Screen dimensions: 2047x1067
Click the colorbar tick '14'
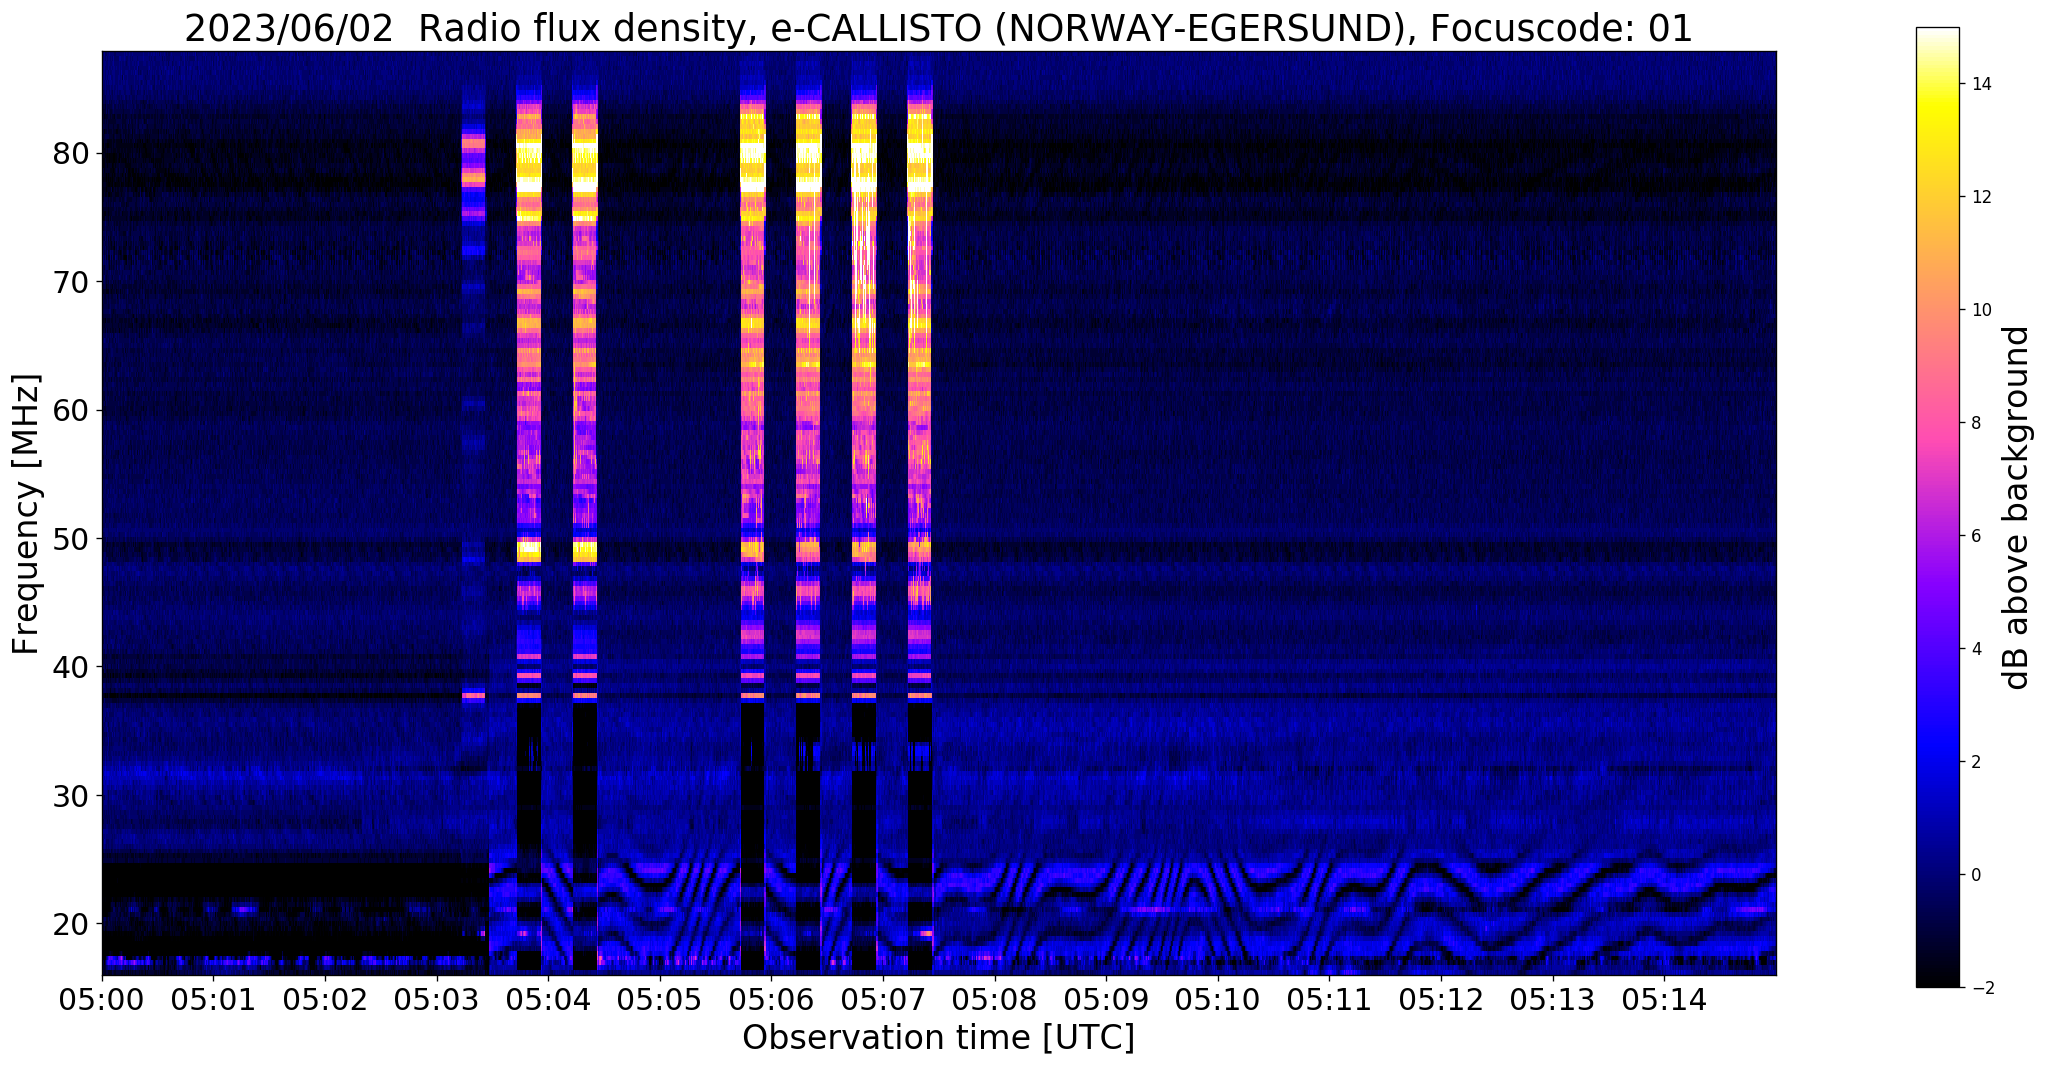[x=1981, y=84]
